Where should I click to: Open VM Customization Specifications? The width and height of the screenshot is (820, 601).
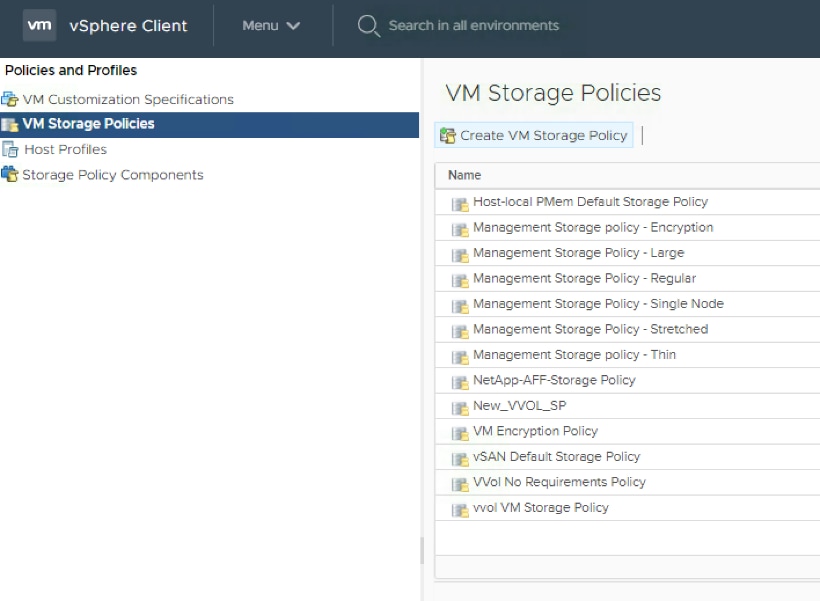tap(128, 99)
